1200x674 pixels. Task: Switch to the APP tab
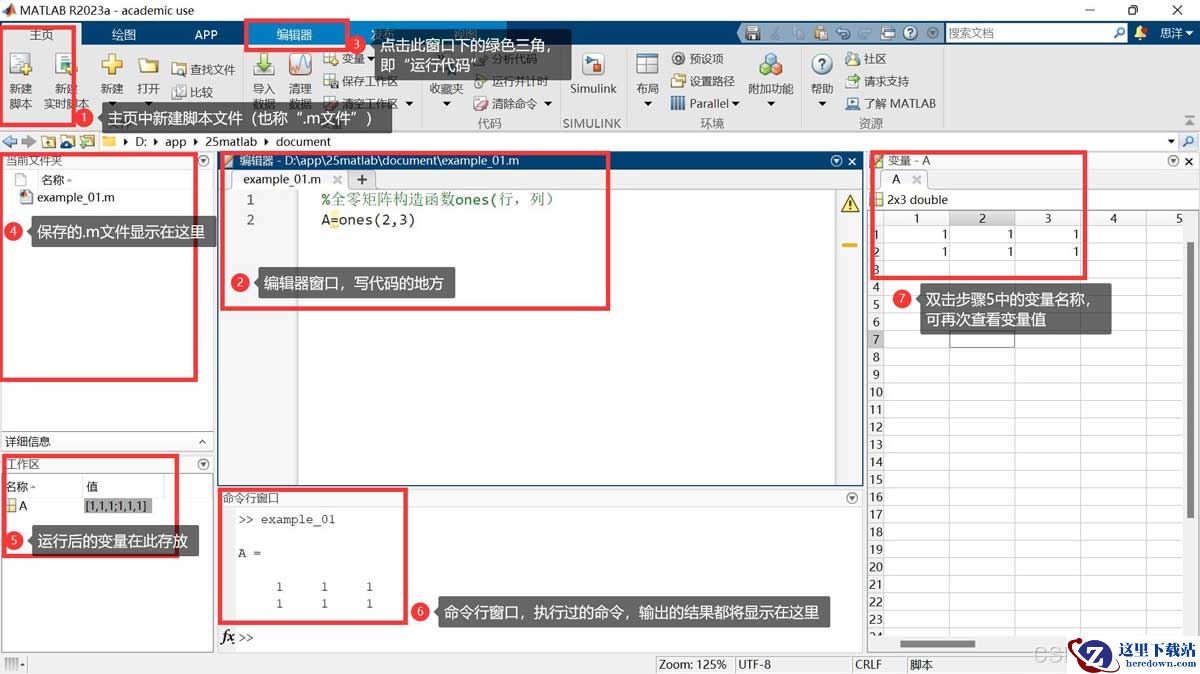point(206,34)
